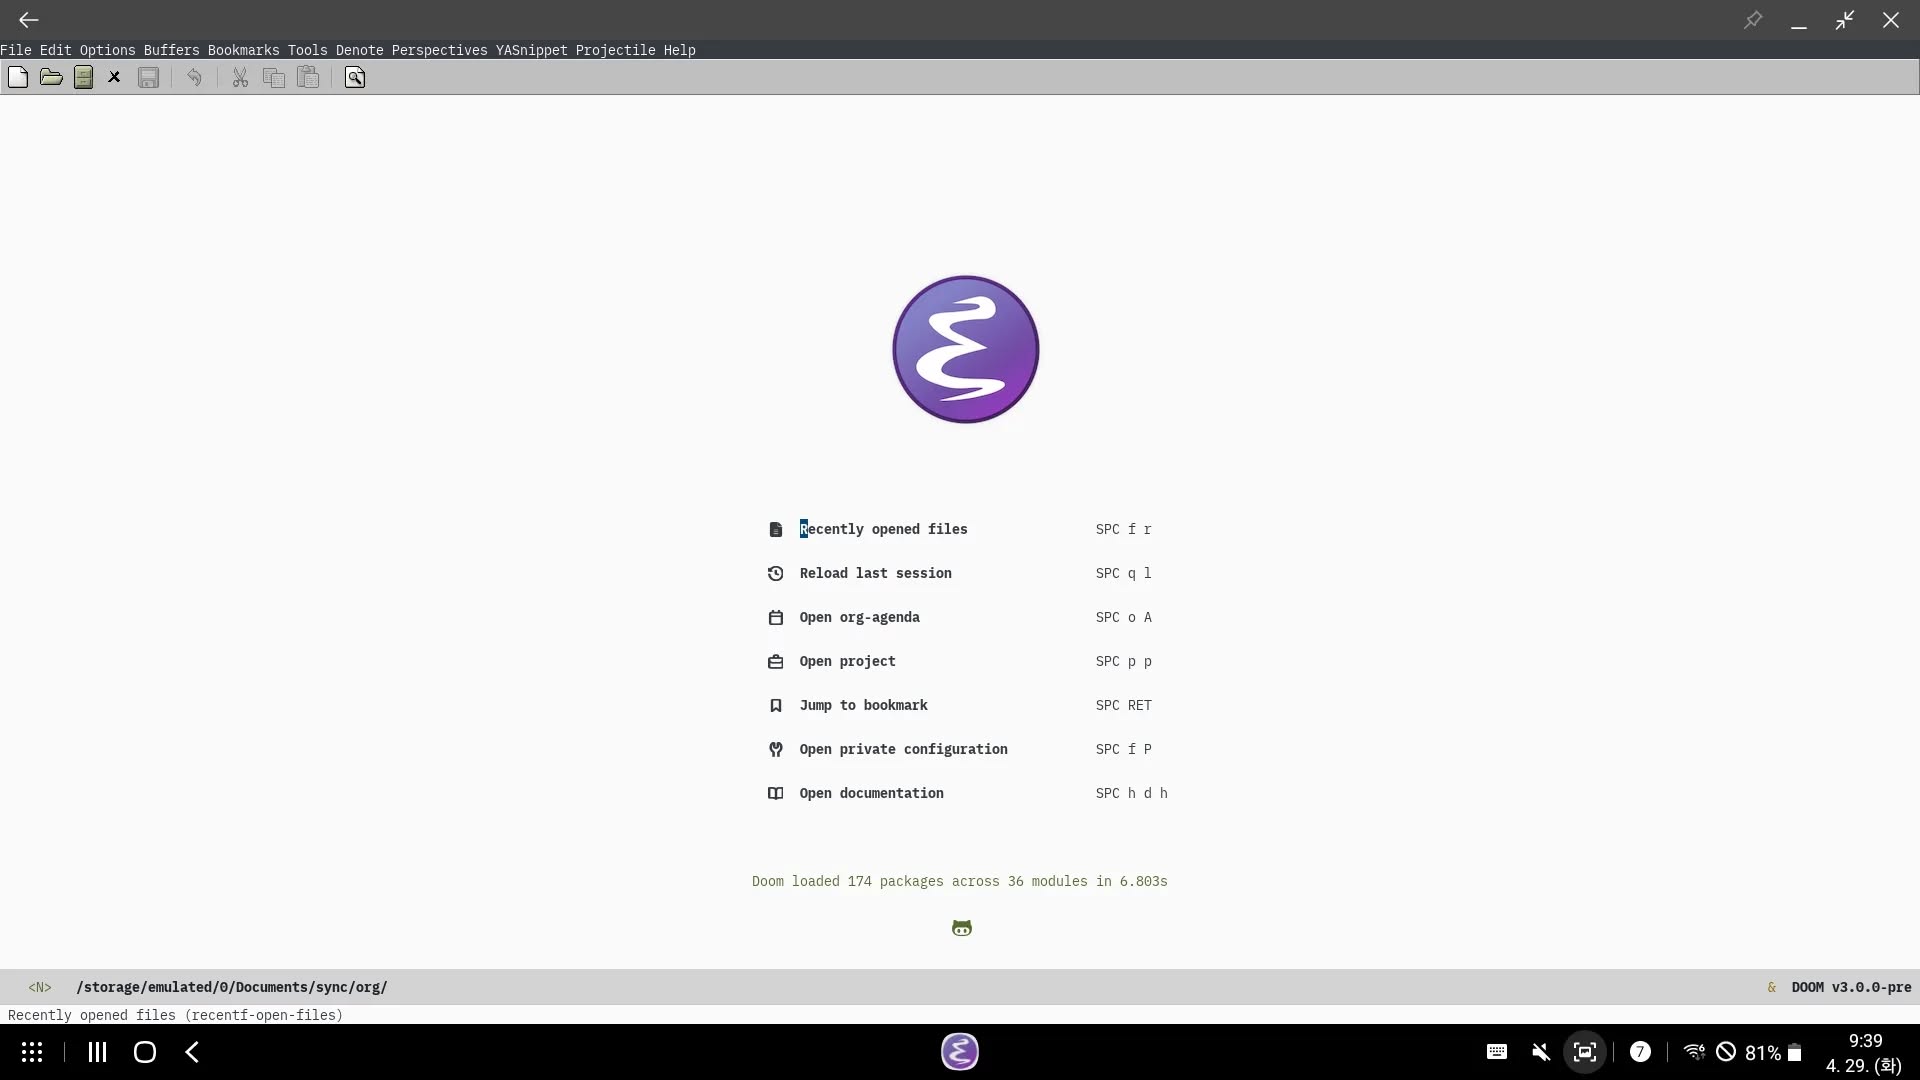Open directory with the Dired toolbar icon
Viewport: 1920px width, 1080px height.
pyautogui.click(x=84, y=77)
